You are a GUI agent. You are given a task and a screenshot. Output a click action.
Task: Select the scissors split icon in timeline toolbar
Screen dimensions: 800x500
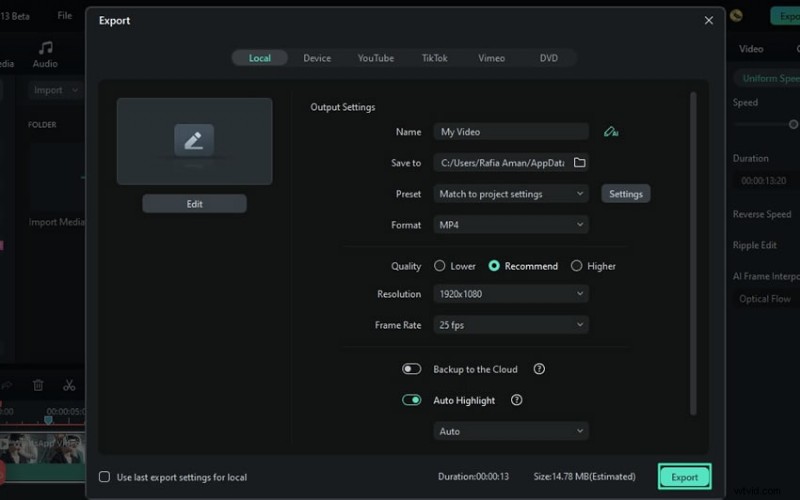[x=69, y=385]
